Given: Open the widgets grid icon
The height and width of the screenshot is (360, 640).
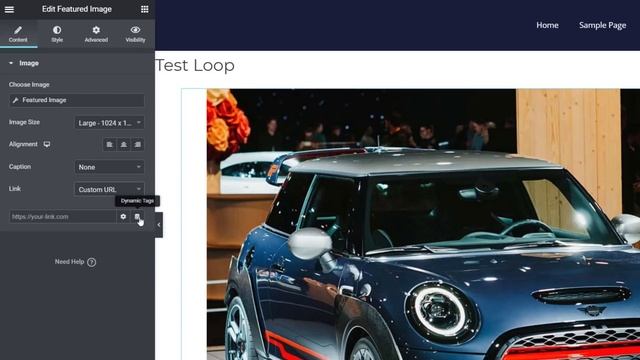Looking at the screenshot, I should (144, 9).
